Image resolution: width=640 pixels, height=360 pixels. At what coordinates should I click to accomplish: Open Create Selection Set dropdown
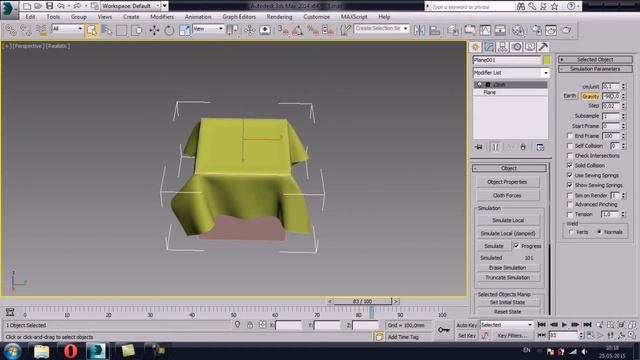coord(381,29)
